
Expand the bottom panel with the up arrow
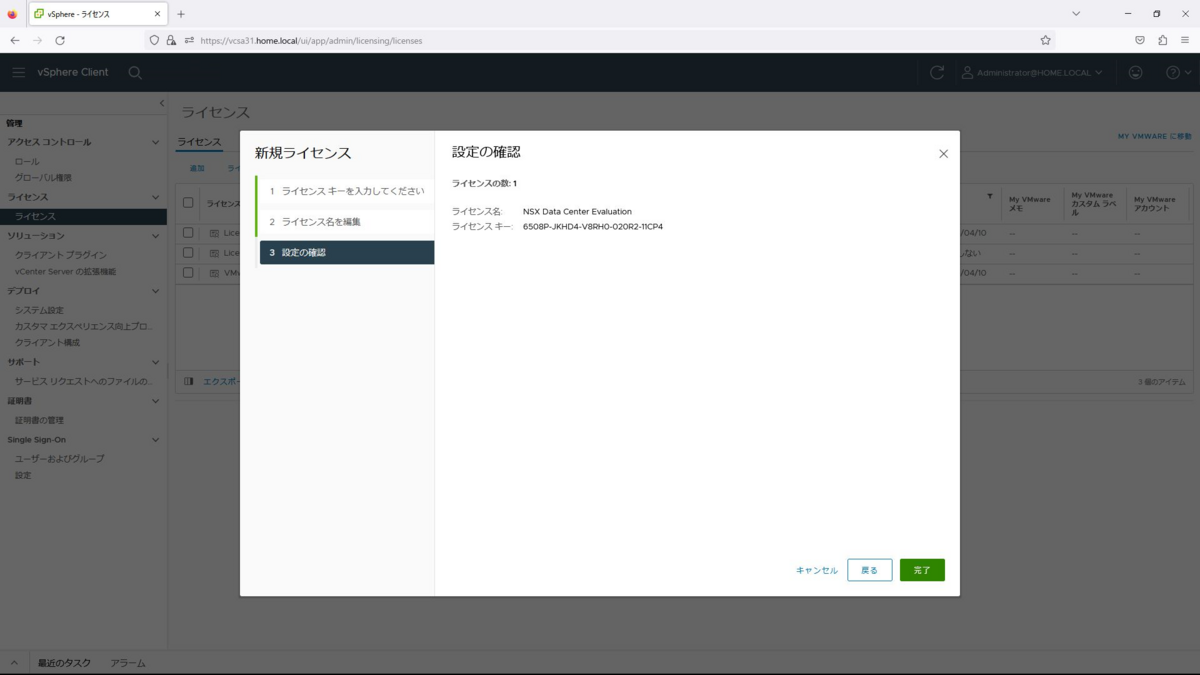point(14,663)
